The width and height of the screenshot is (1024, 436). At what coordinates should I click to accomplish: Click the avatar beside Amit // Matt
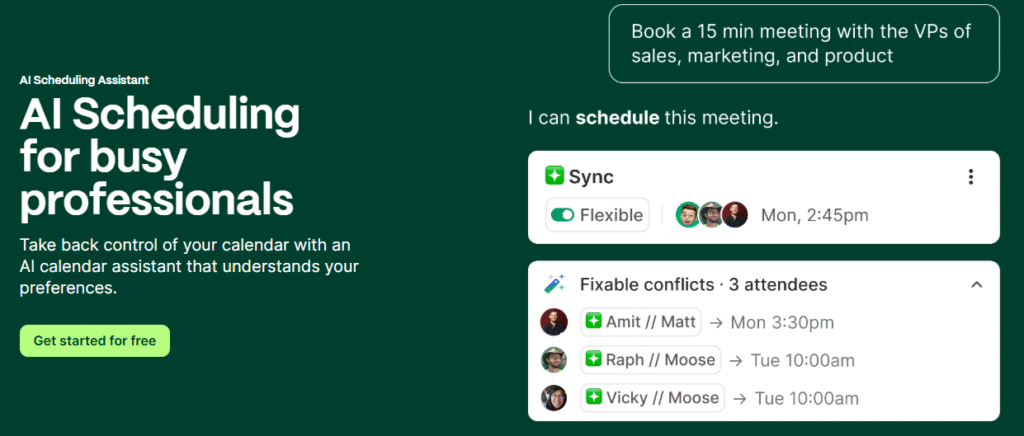coord(554,322)
